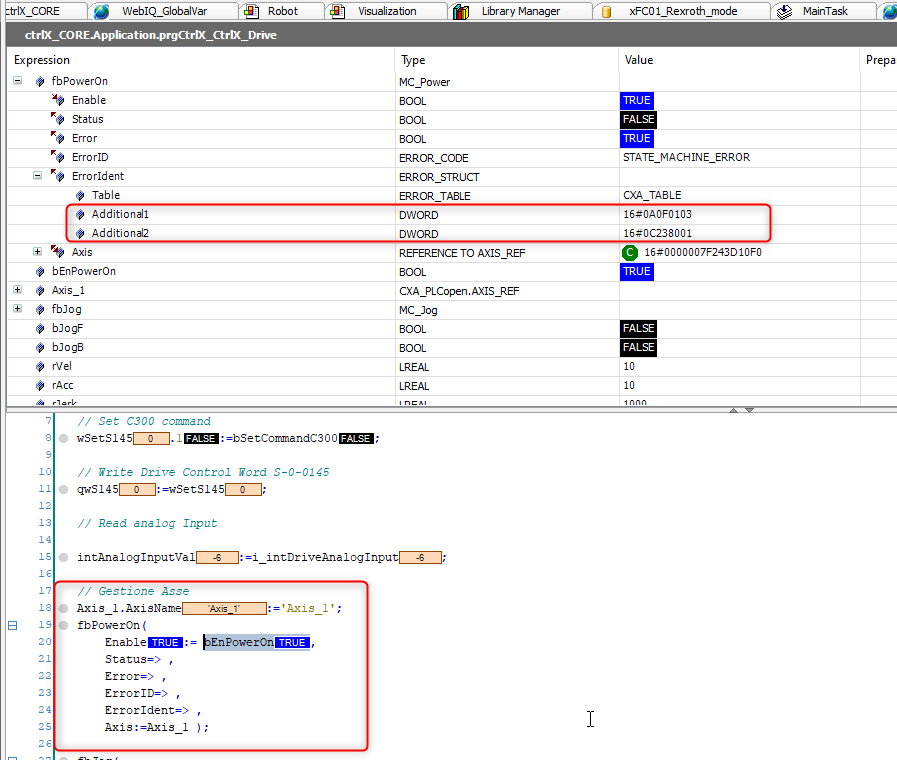Toggle breakpoint dot on line 18
The width and height of the screenshot is (897, 760).
pos(63,609)
